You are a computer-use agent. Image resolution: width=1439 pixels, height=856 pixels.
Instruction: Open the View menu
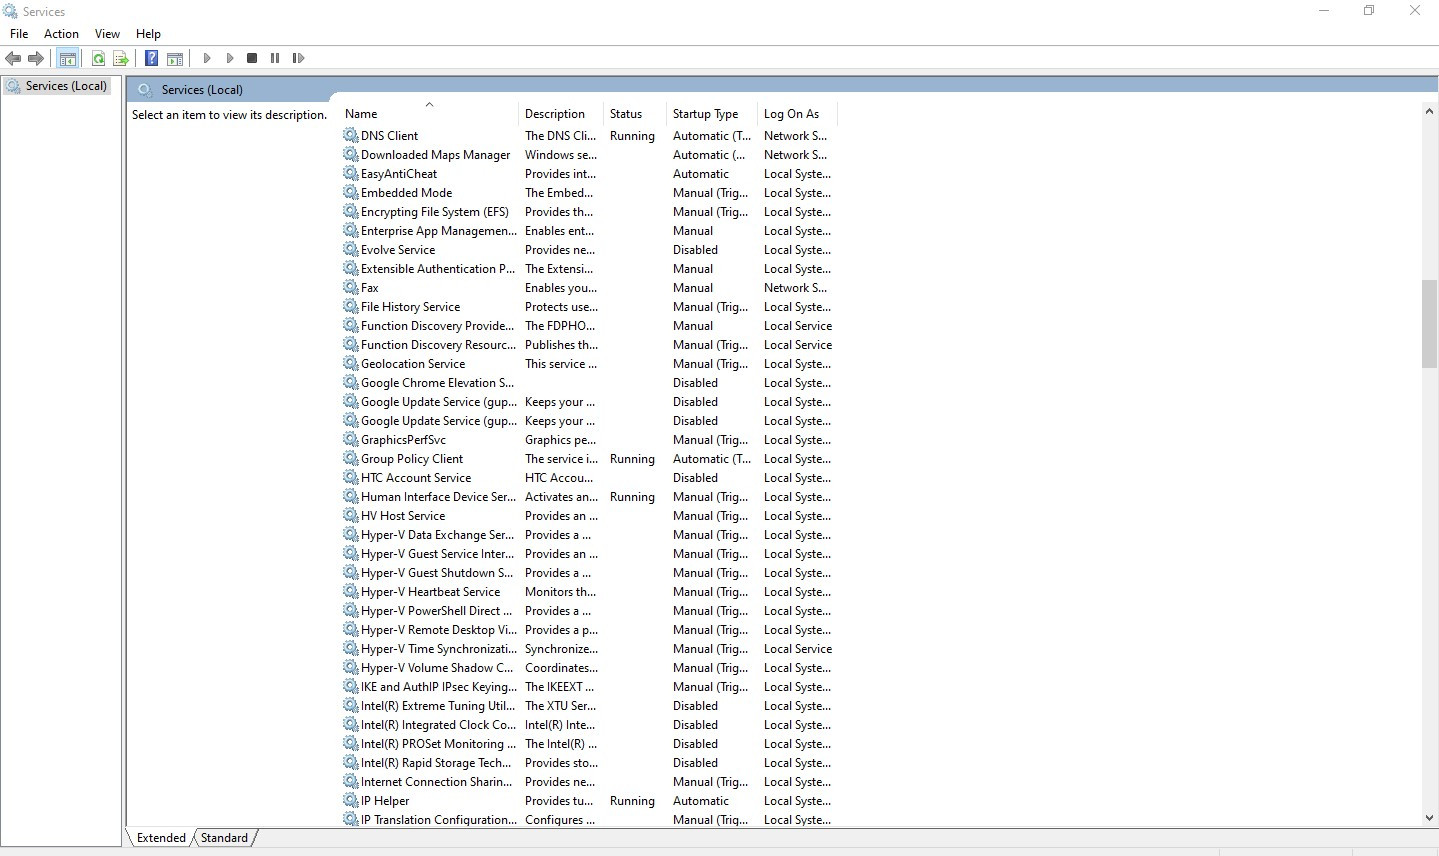(x=107, y=33)
